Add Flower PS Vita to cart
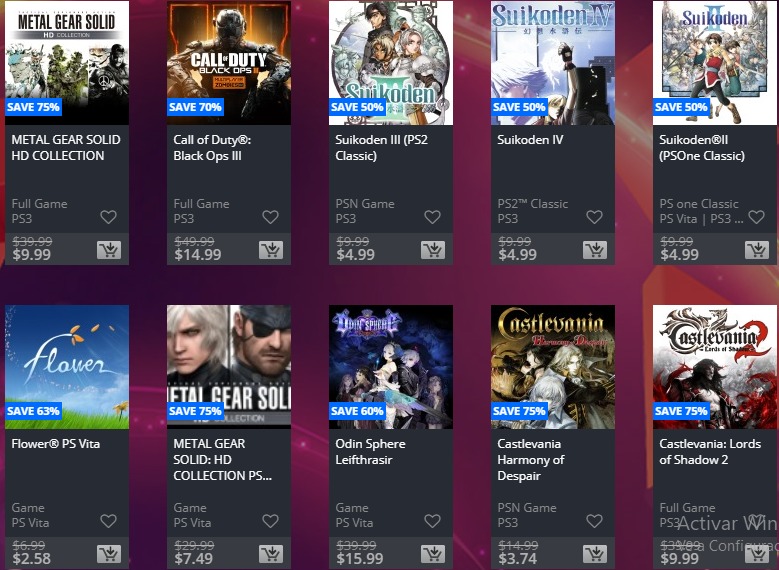This screenshot has height=570, width=779. pos(109,554)
